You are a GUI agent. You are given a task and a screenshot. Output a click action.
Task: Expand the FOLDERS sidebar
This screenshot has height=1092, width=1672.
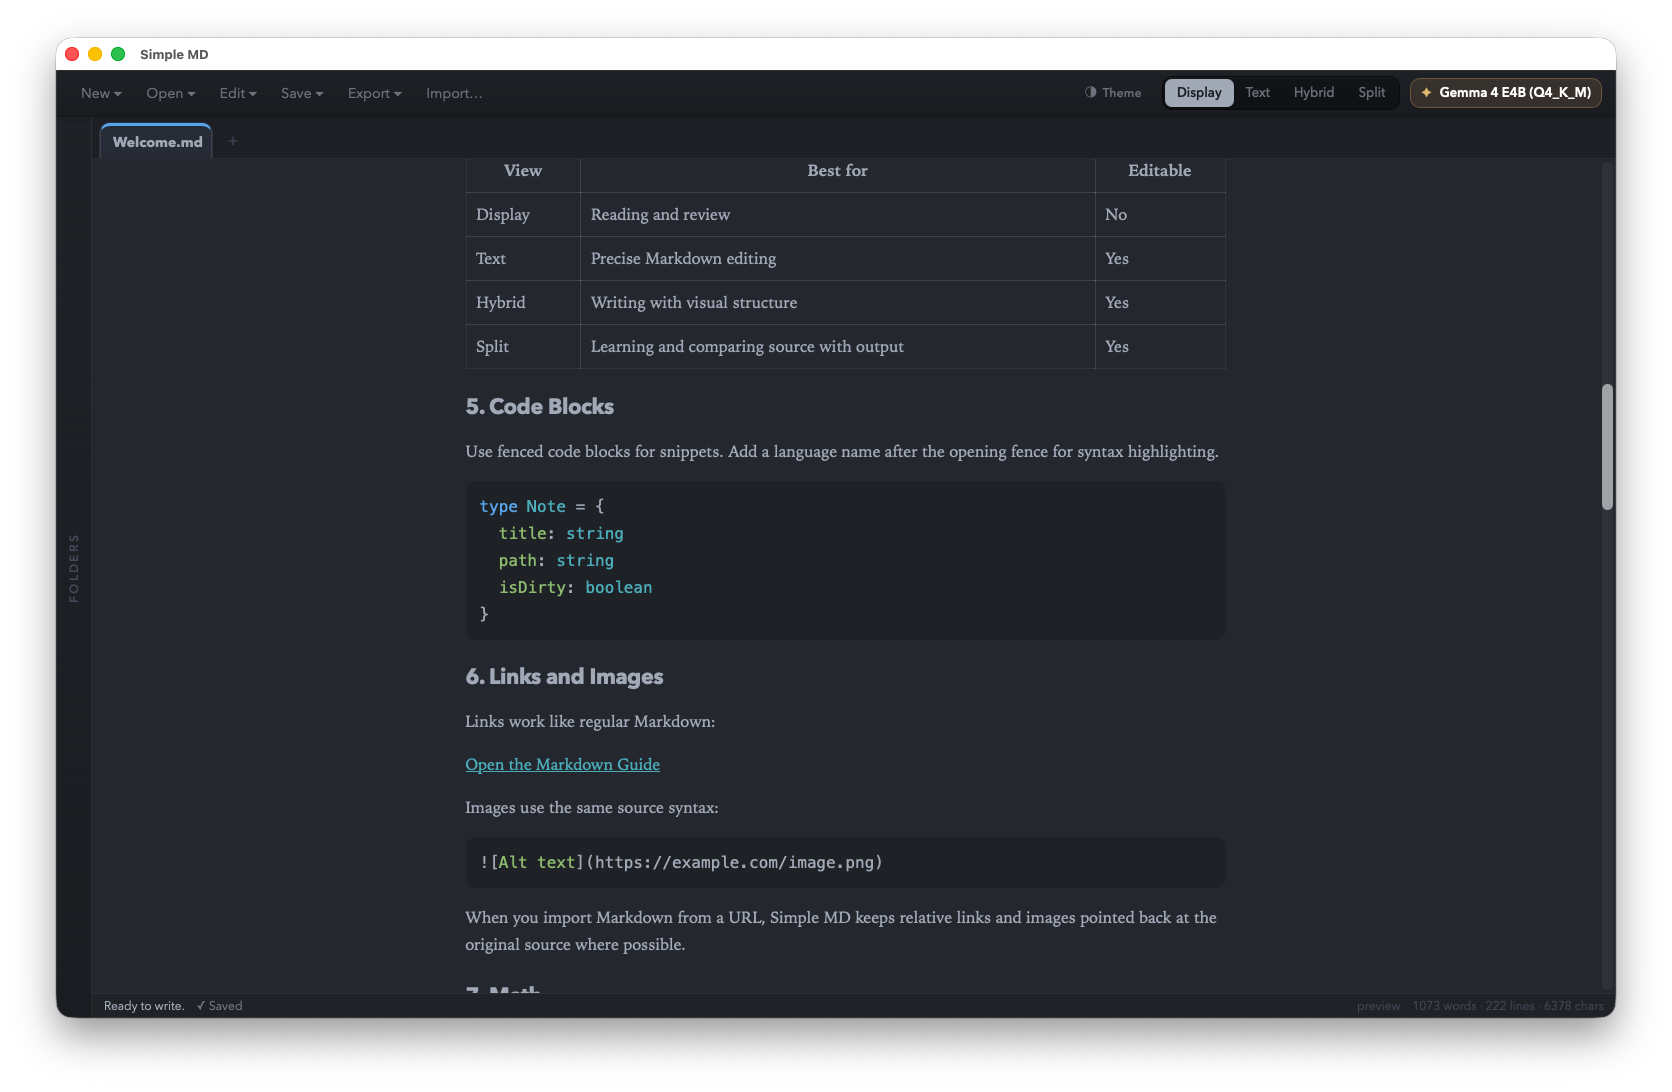click(73, 568)
